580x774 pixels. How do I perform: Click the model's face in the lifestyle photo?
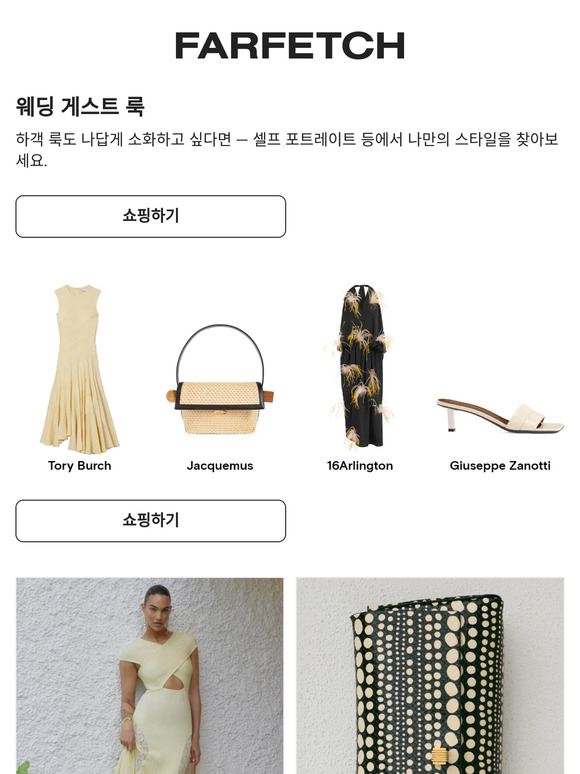(x=156, y=608)
